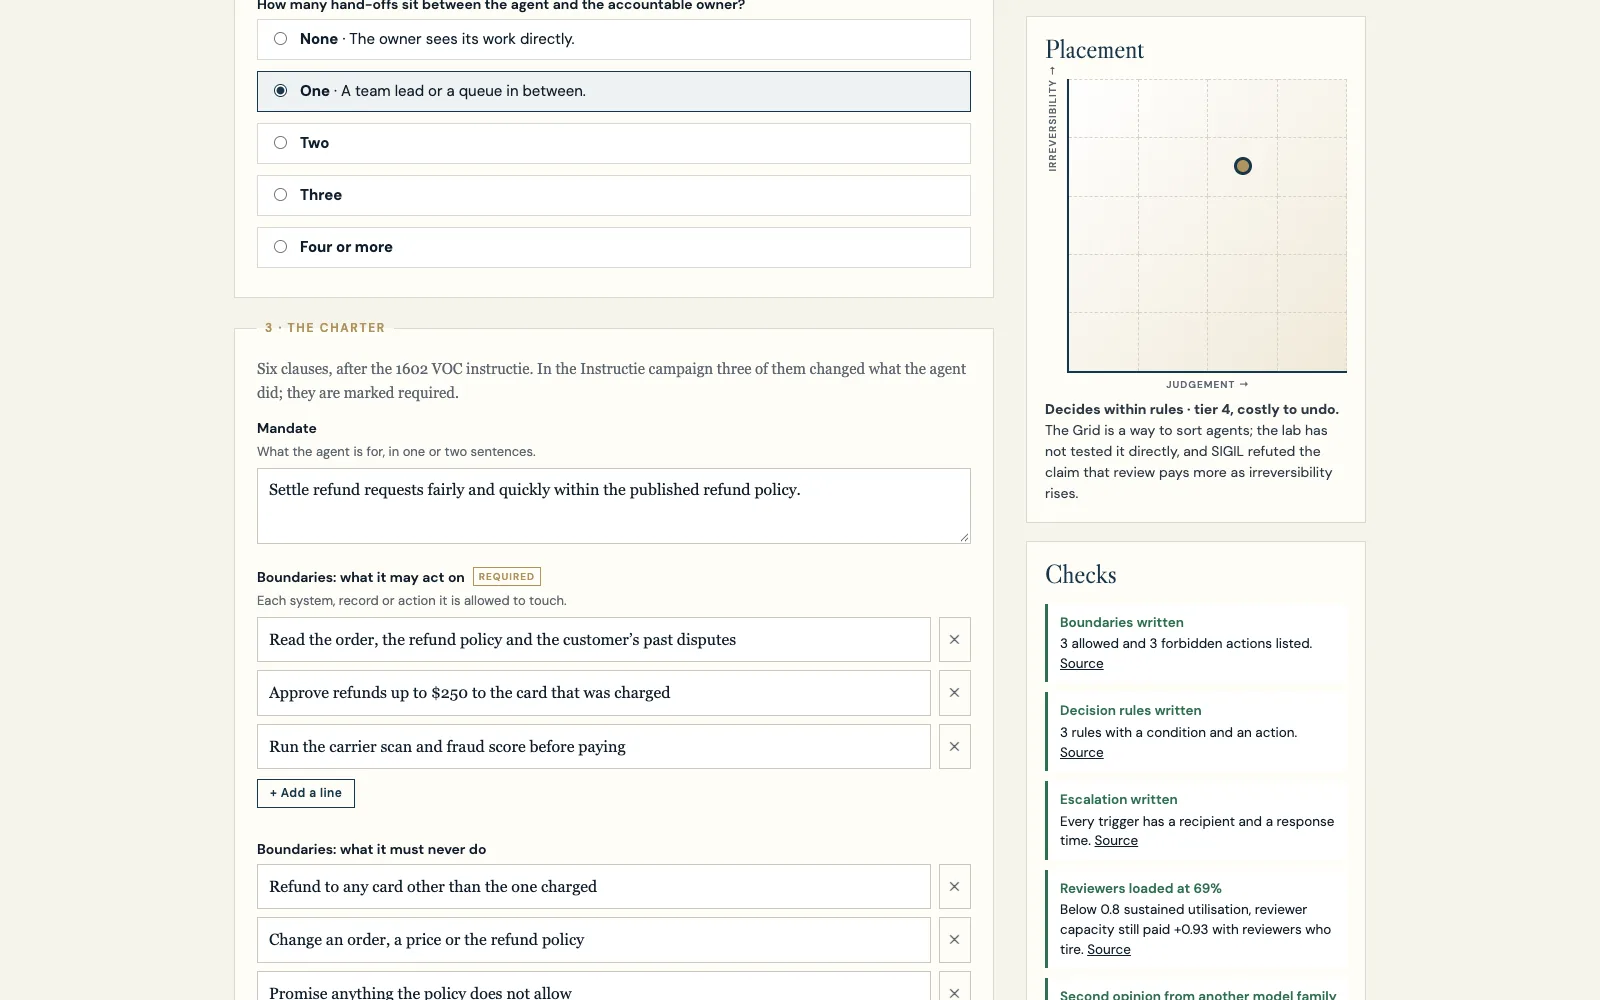The width and height of the screenshot is (1600, 1000).
Task: Select the 'None' hand-offs option
Action: 614,39
